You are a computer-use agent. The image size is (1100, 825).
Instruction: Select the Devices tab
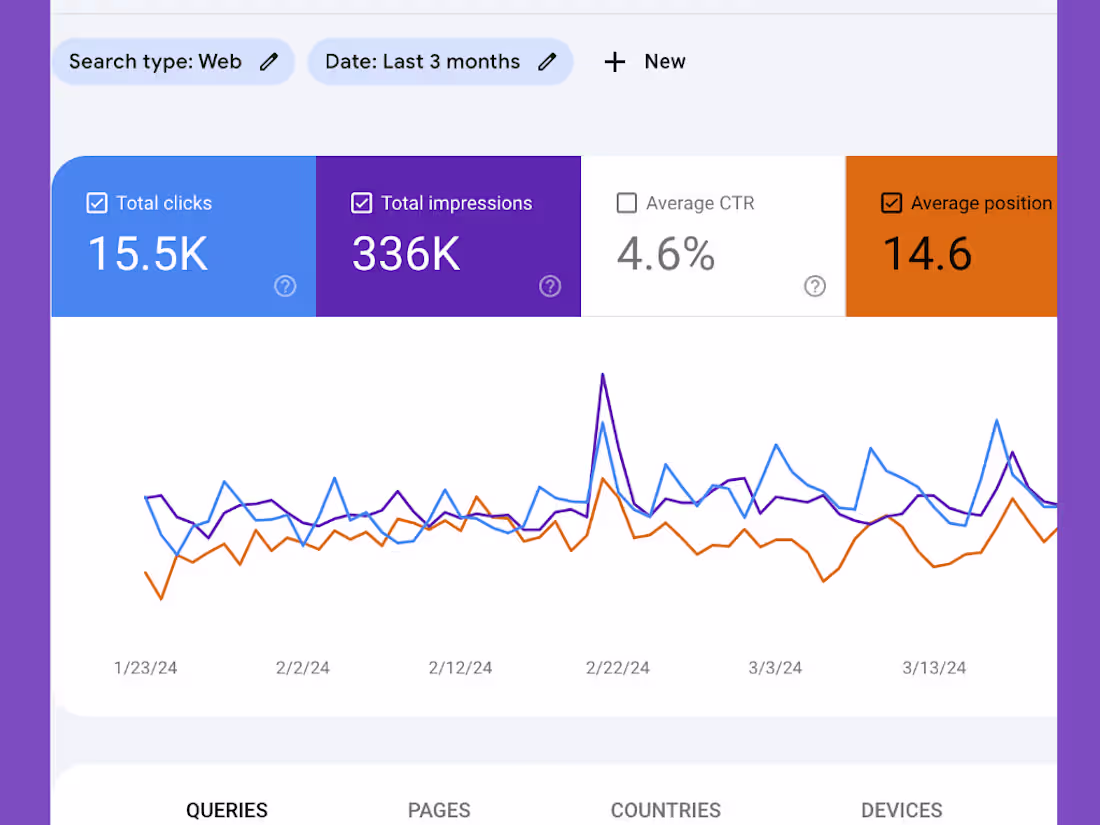(x=902, y=810)
